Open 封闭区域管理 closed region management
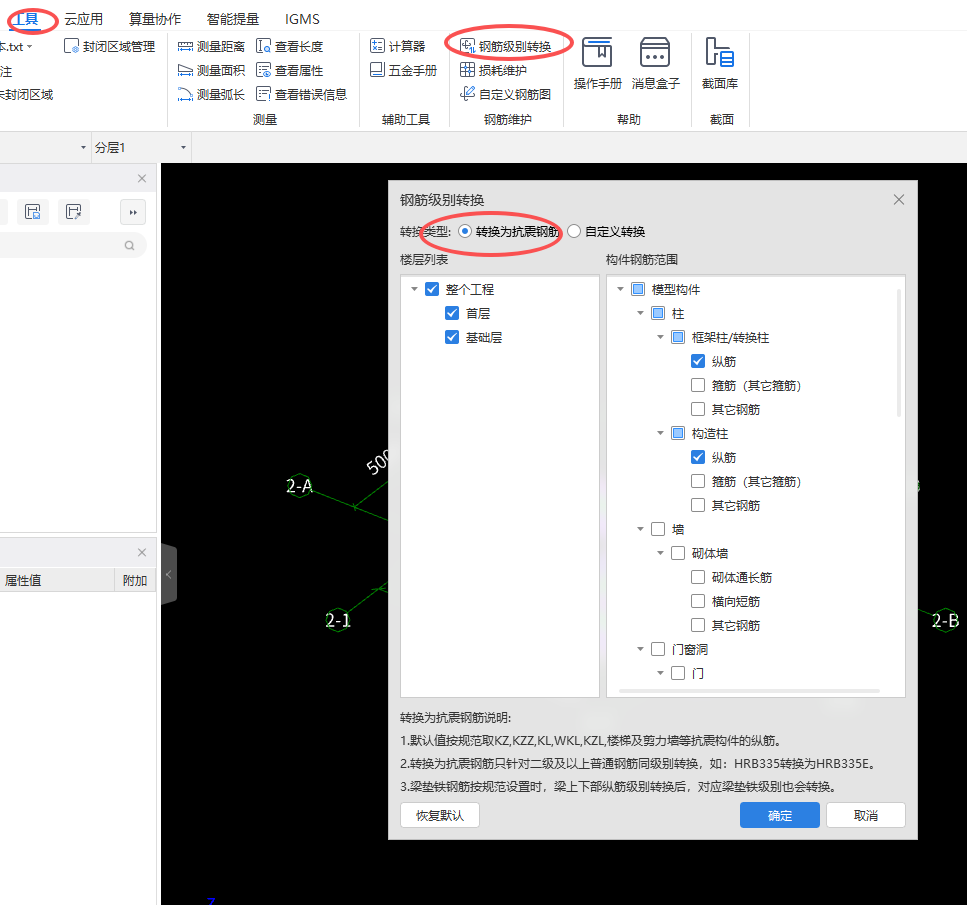The image size is (967, 905). pyautogui.click(x=110, y=46)
